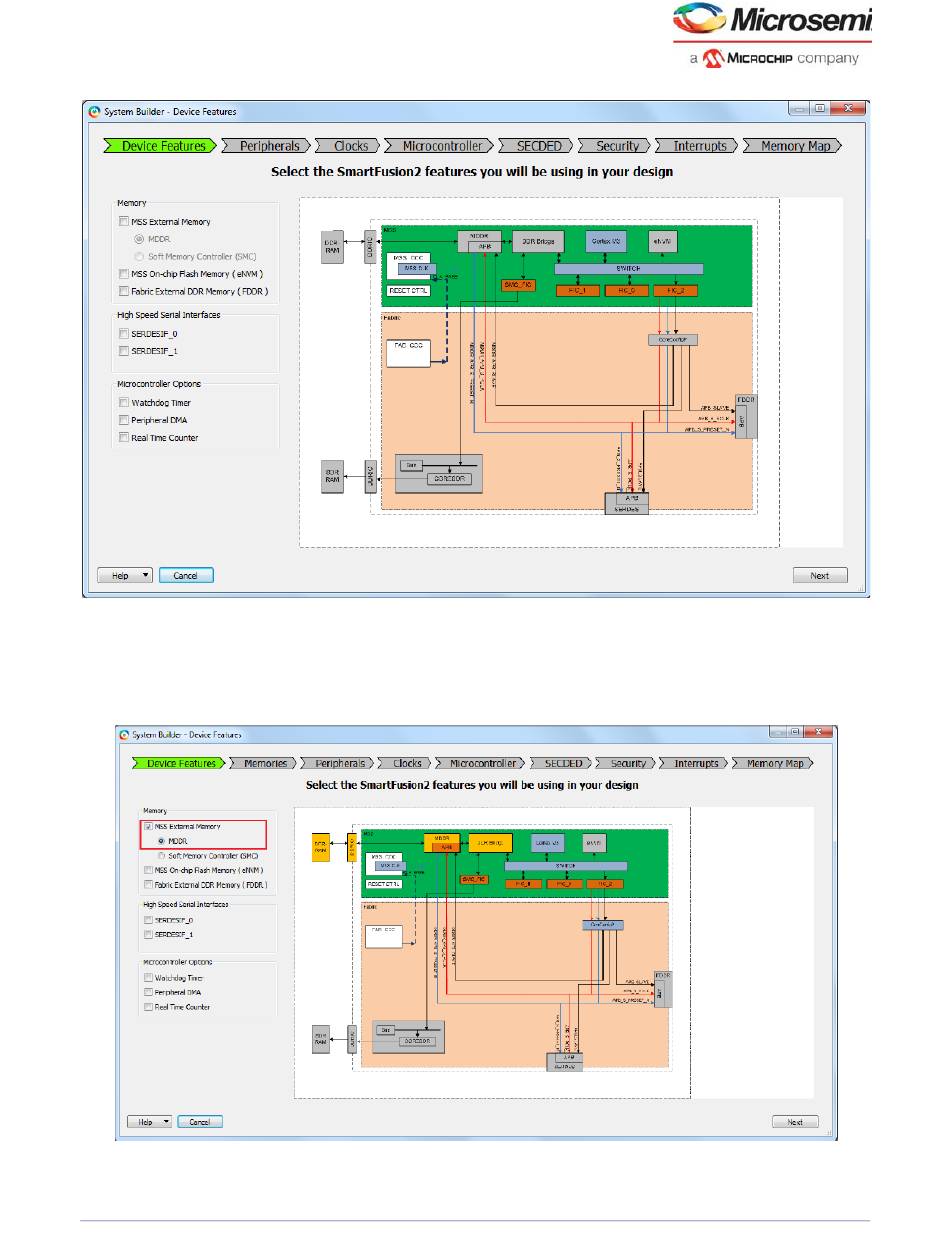Select Device Features tab next to Memories tab
Image resolution: width=950 pixels, height=1254 pixels.
pos(178,763)
